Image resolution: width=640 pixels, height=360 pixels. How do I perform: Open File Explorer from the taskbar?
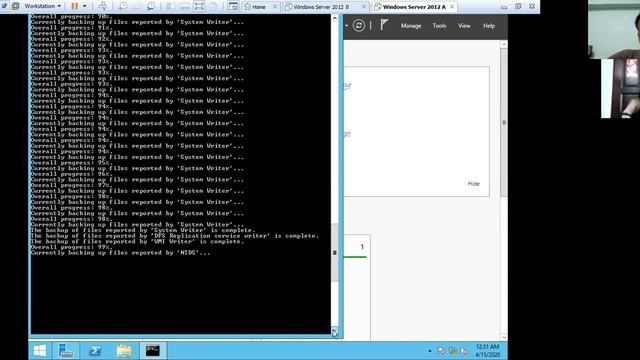124,351
